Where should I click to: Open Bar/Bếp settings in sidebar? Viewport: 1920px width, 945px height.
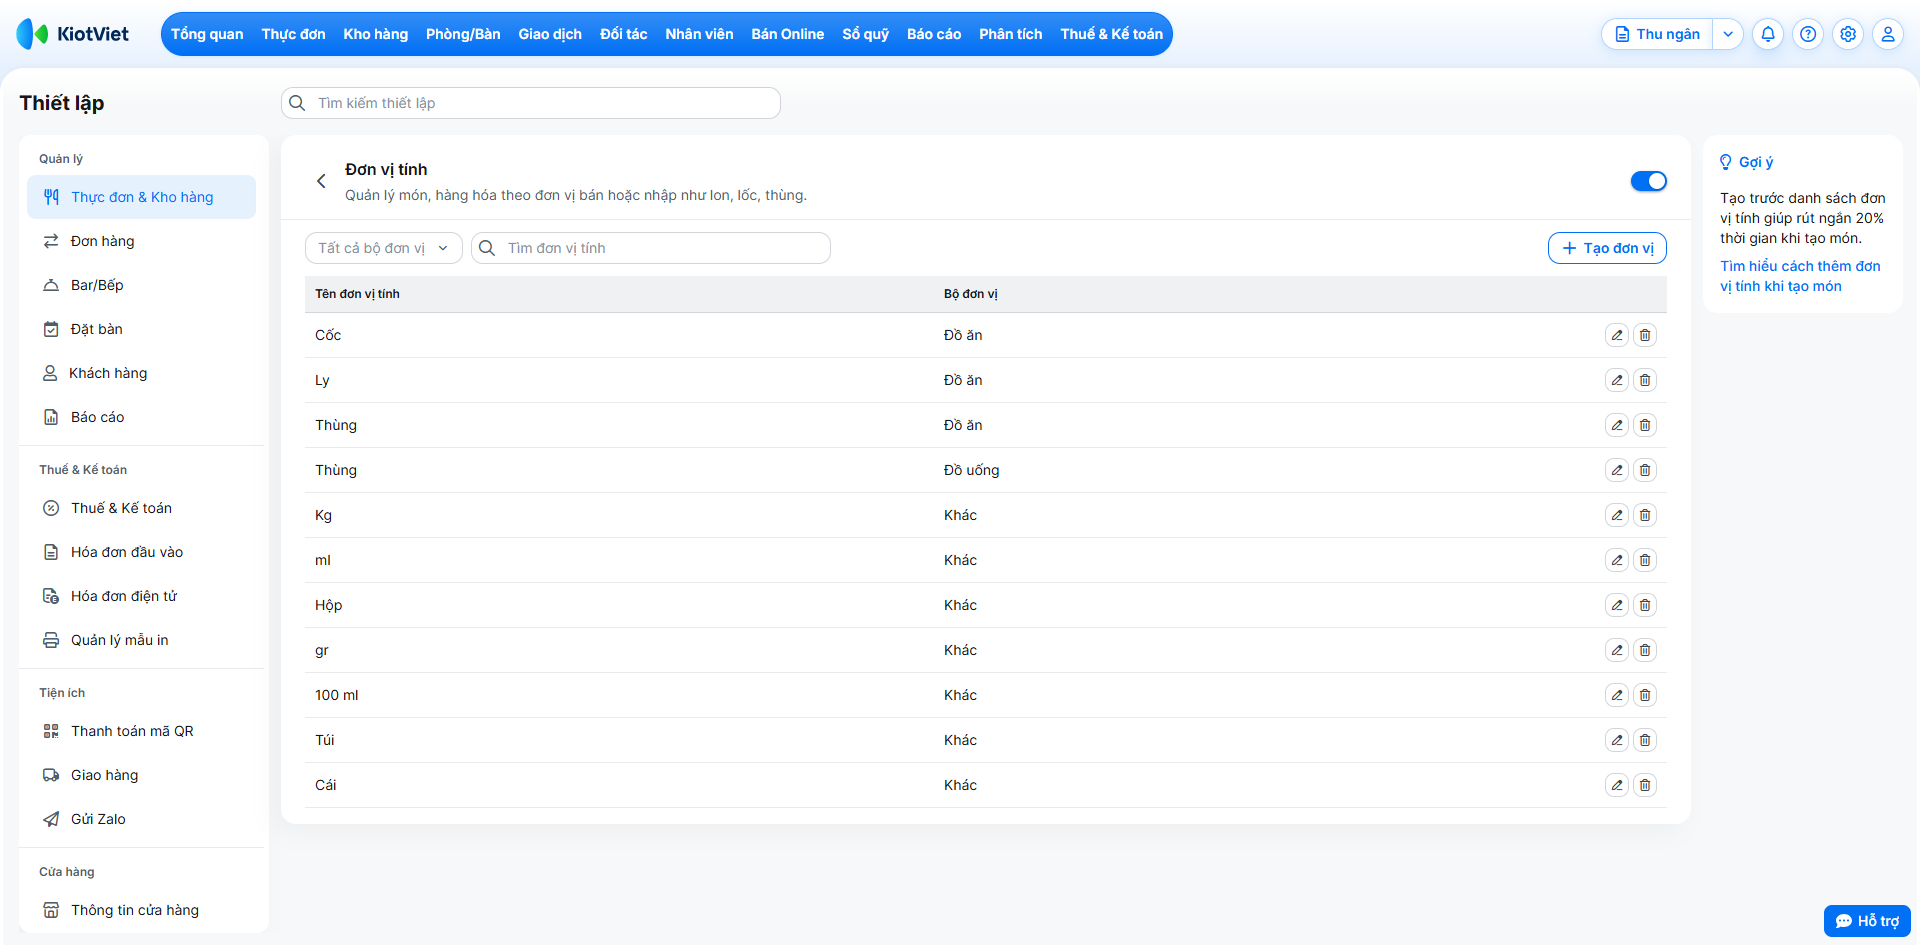pyautogui.click(x=141, y=285)
